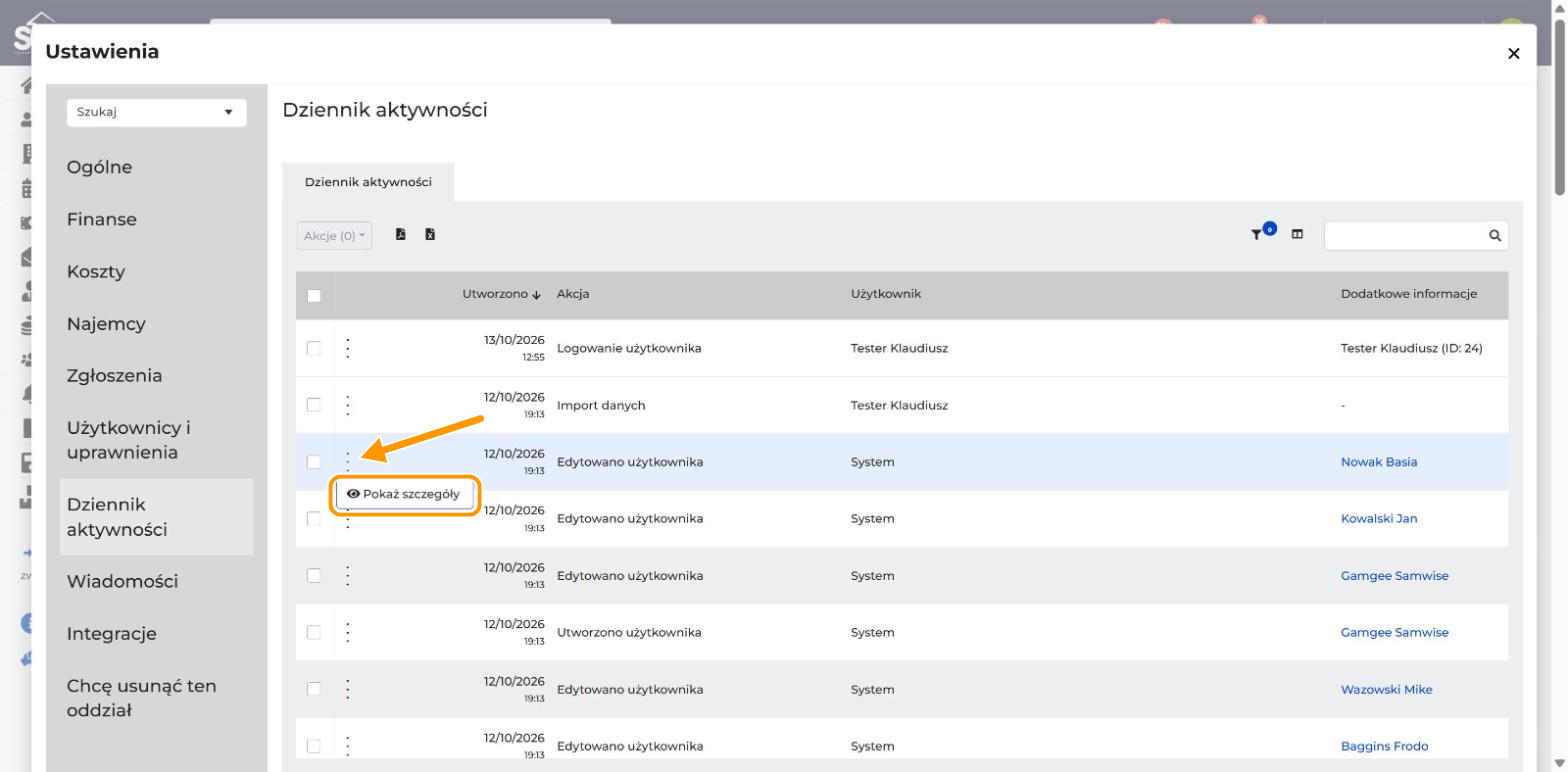Click the magnifier icon in search box

pos(1495,236)
